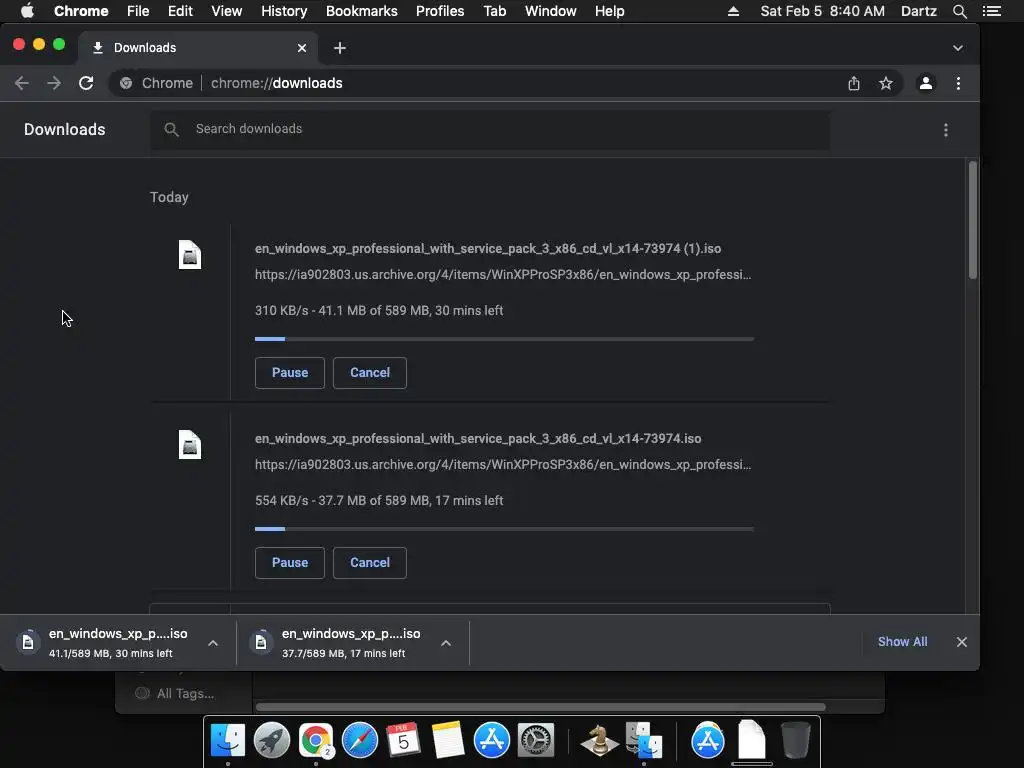Open Chrome icon in the dock
Image resolution: width=1024 pixels, height=768 pixels.
click(316, 741)
